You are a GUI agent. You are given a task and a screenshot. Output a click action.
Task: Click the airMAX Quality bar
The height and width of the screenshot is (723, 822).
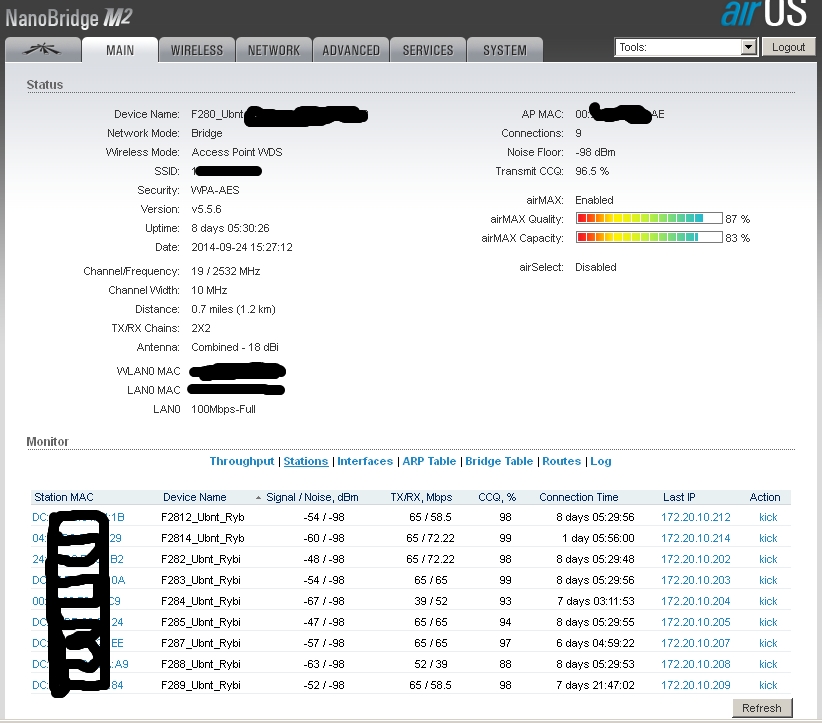[x=649, y=218]
